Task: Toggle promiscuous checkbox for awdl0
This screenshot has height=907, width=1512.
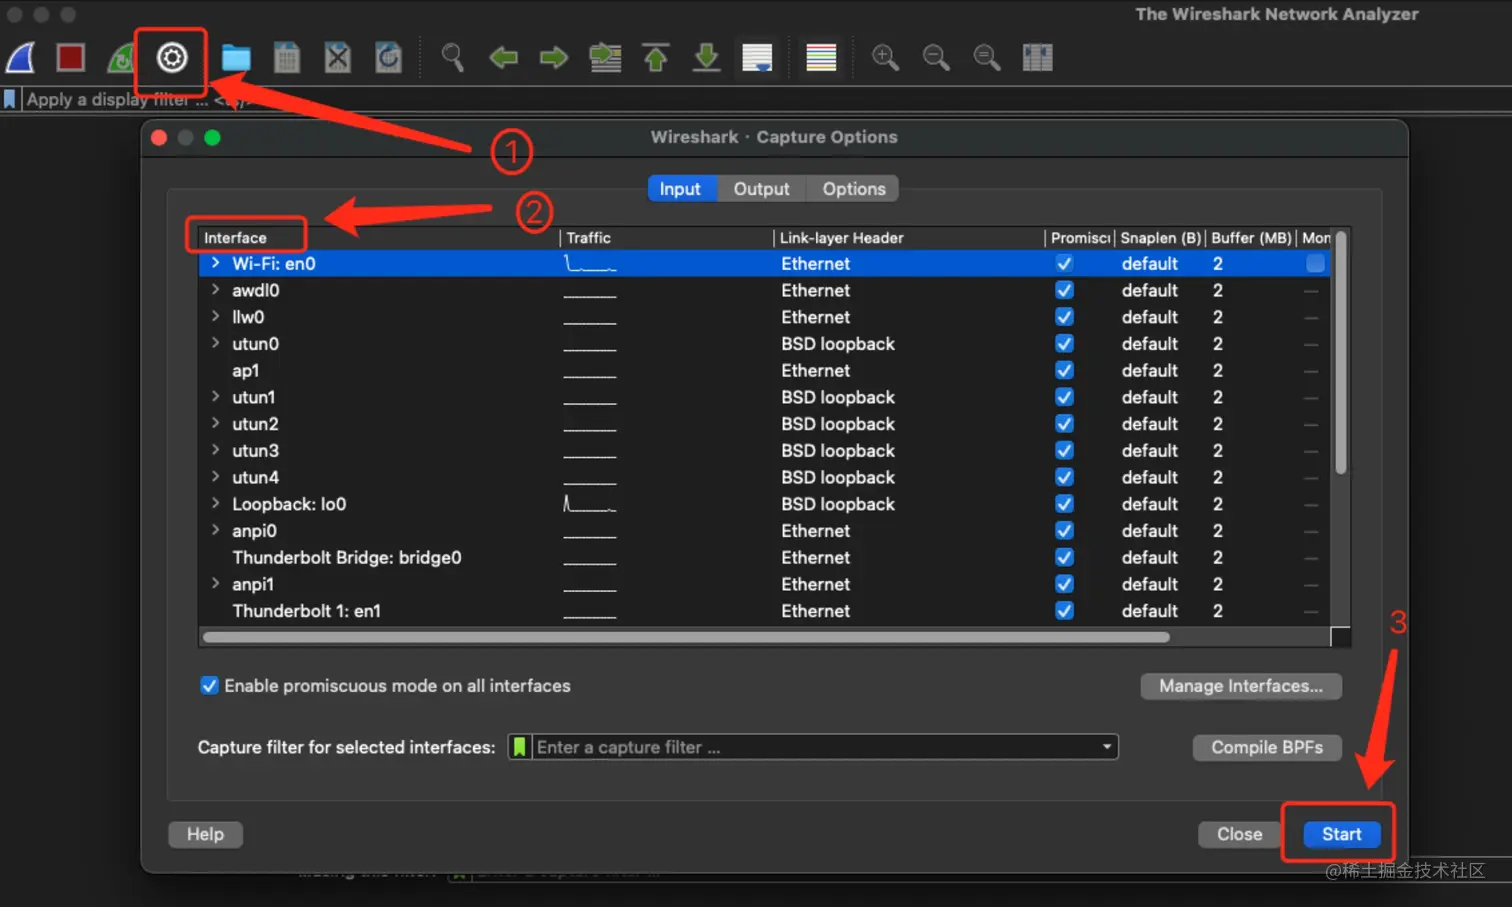Action: (1064, 290)
